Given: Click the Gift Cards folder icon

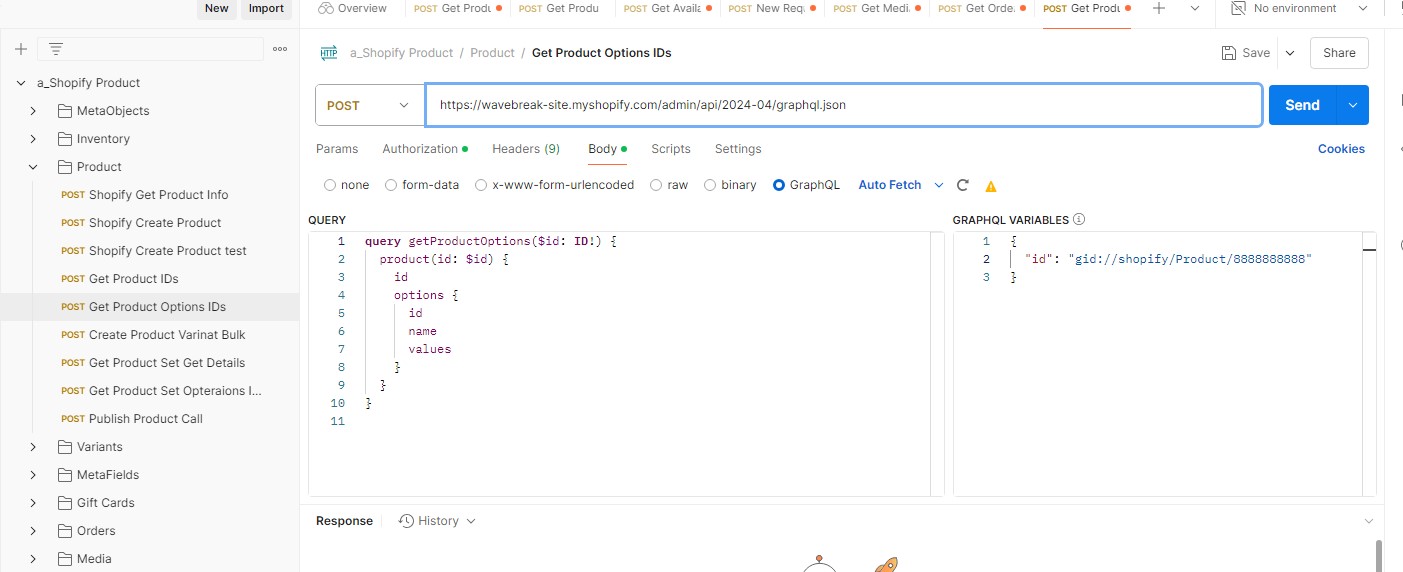Looking at the screenshot, I should 65,503.
